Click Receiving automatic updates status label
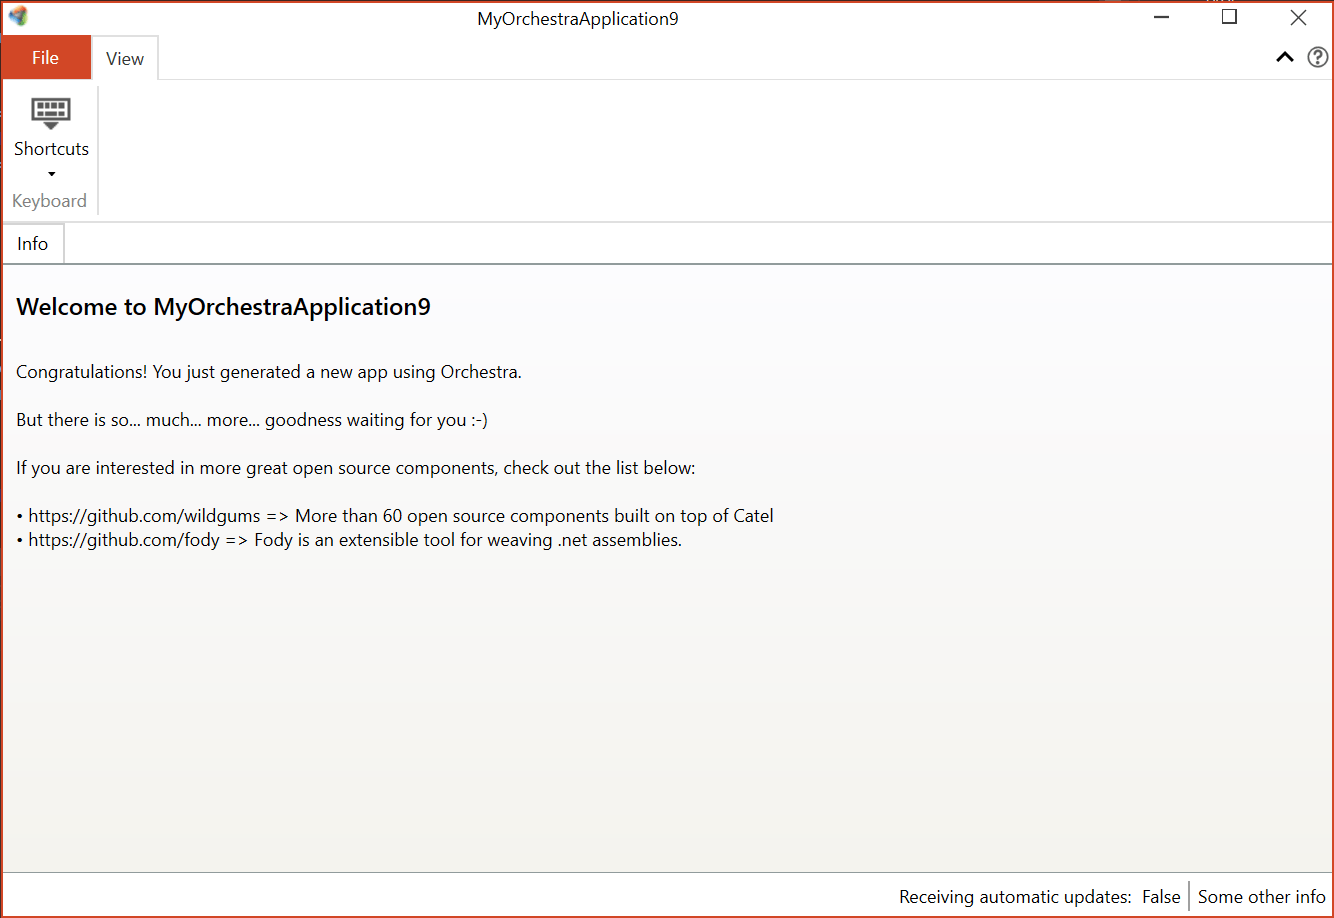This screenshot has height=918, width=1334. pos(1015,897)
